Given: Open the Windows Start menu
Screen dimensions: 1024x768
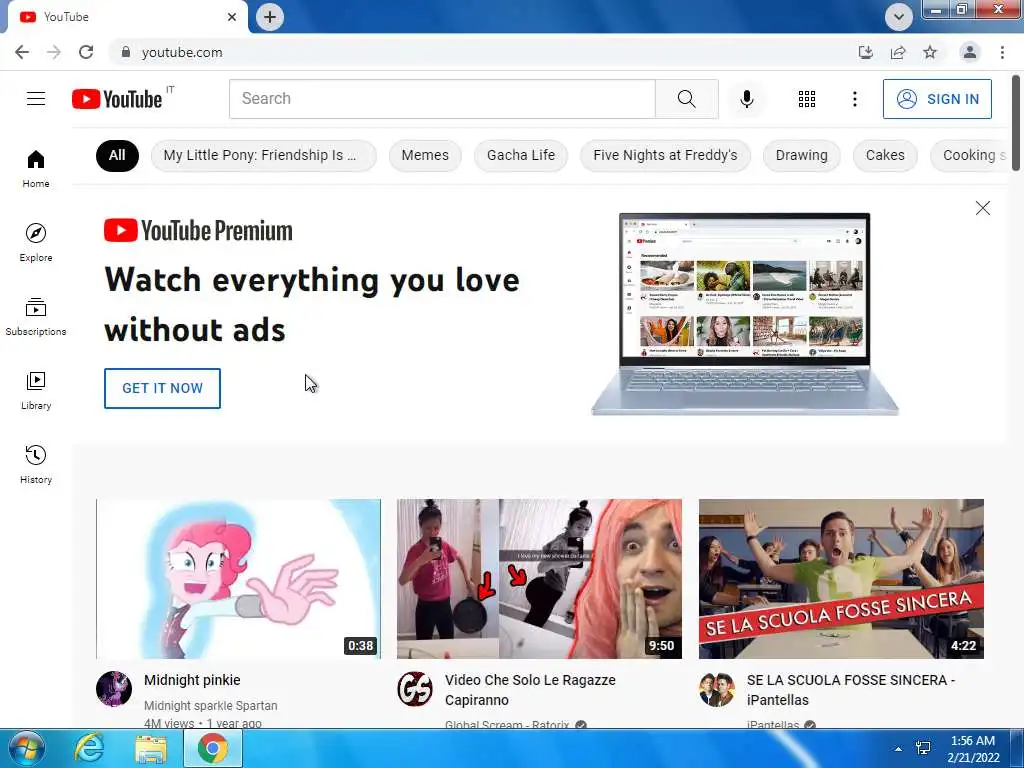Looking at the screenshot, I should 25,748.
